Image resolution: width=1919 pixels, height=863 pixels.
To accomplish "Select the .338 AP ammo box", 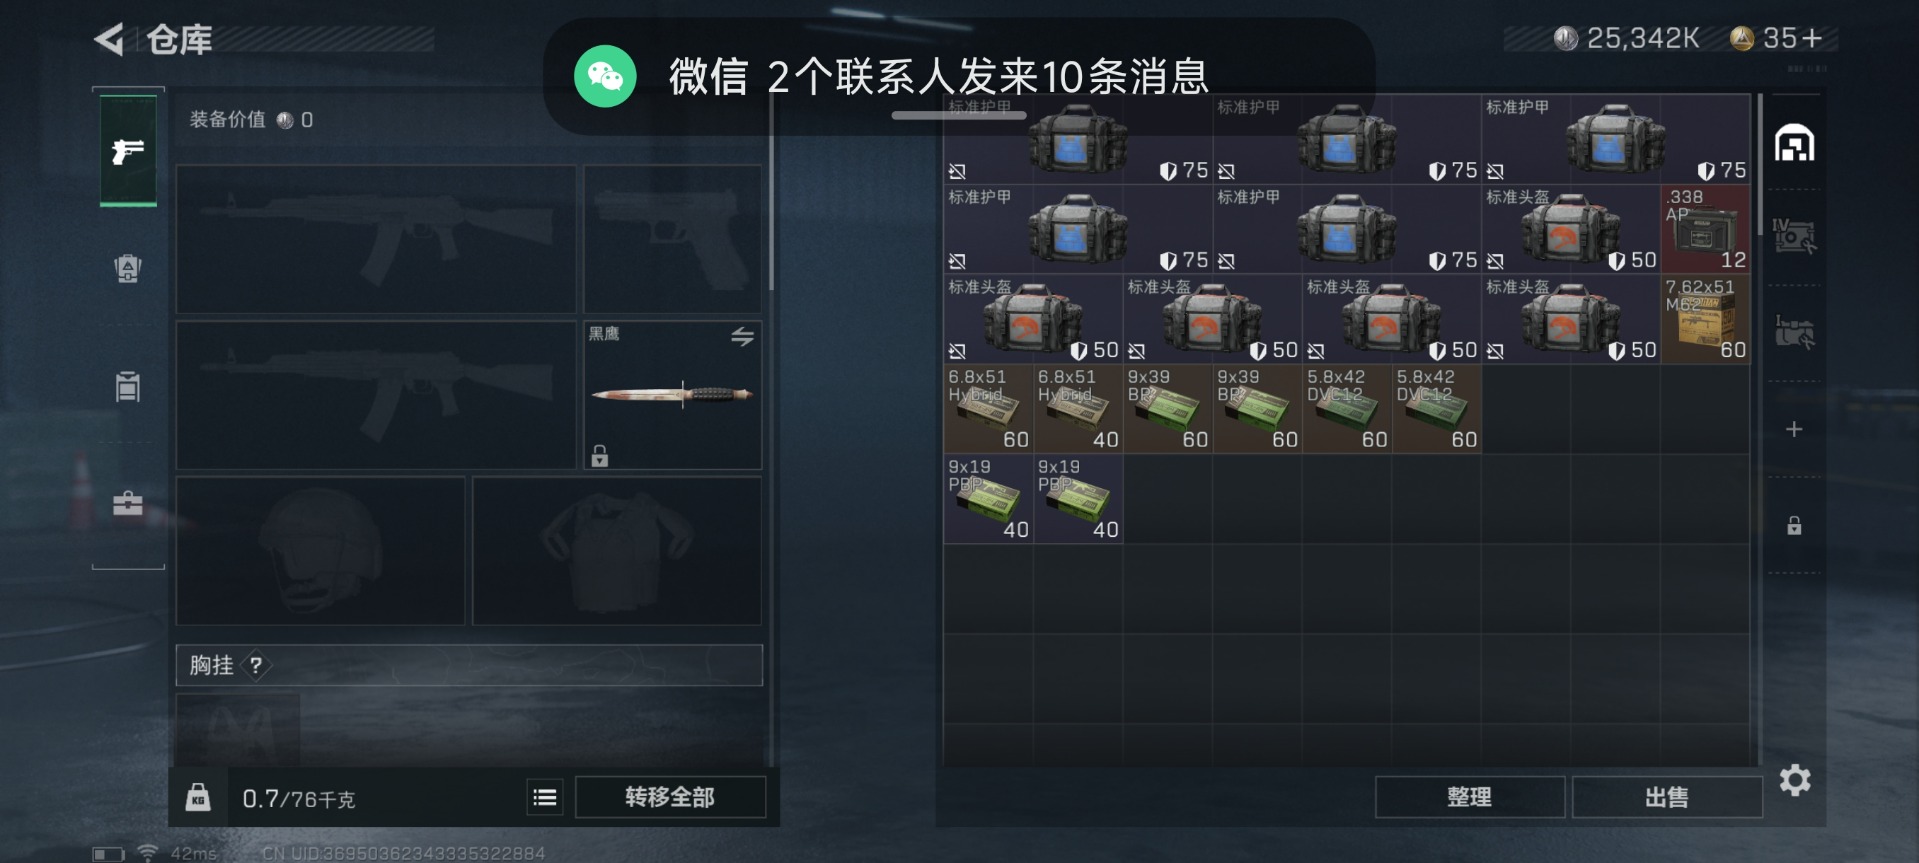I will click(x=1706, y=229).
